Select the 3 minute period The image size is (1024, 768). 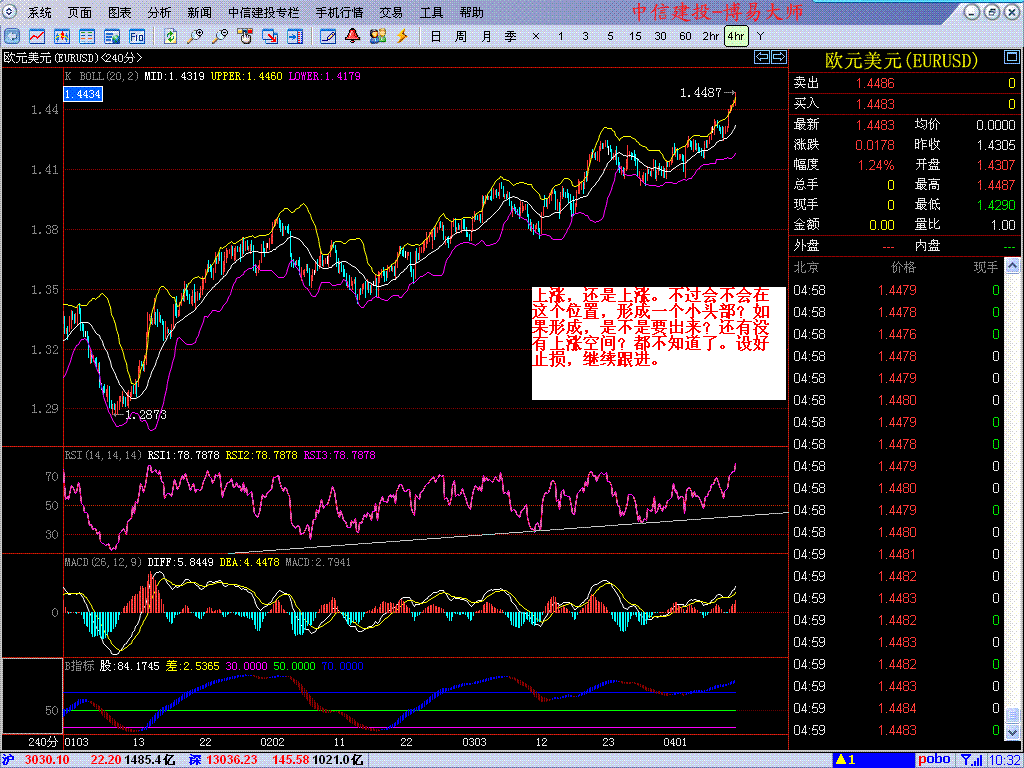tap(585, 37)
